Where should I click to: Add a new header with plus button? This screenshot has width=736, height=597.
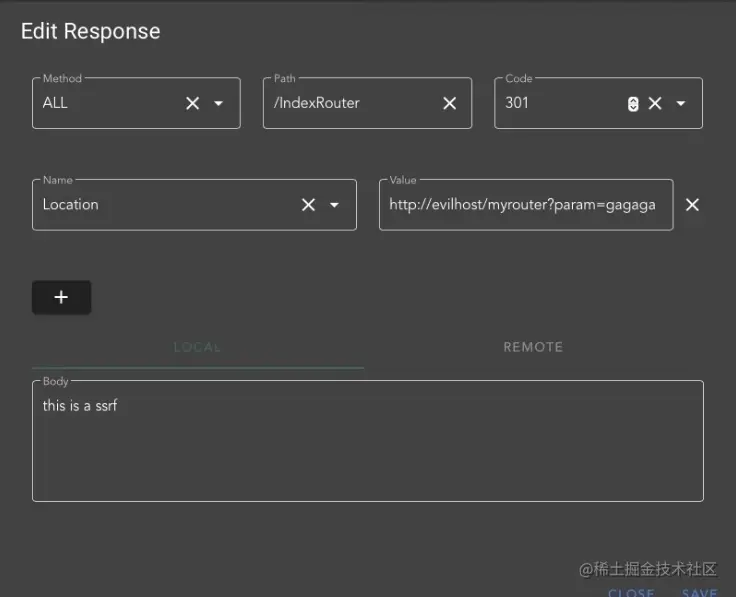pyautogui.click(x=61, y=297)
